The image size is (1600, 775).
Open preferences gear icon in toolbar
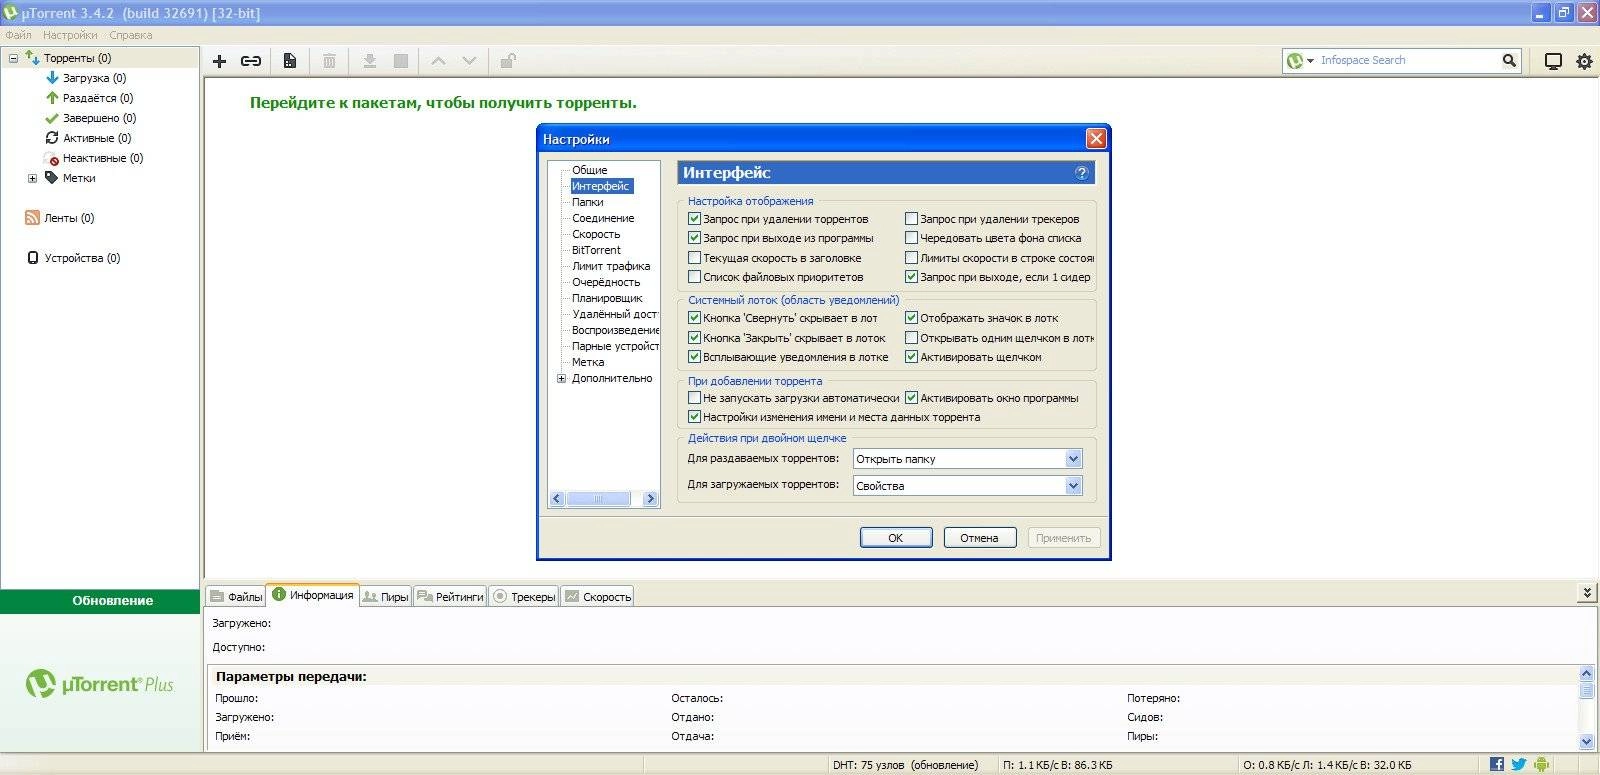(1584, 61)
